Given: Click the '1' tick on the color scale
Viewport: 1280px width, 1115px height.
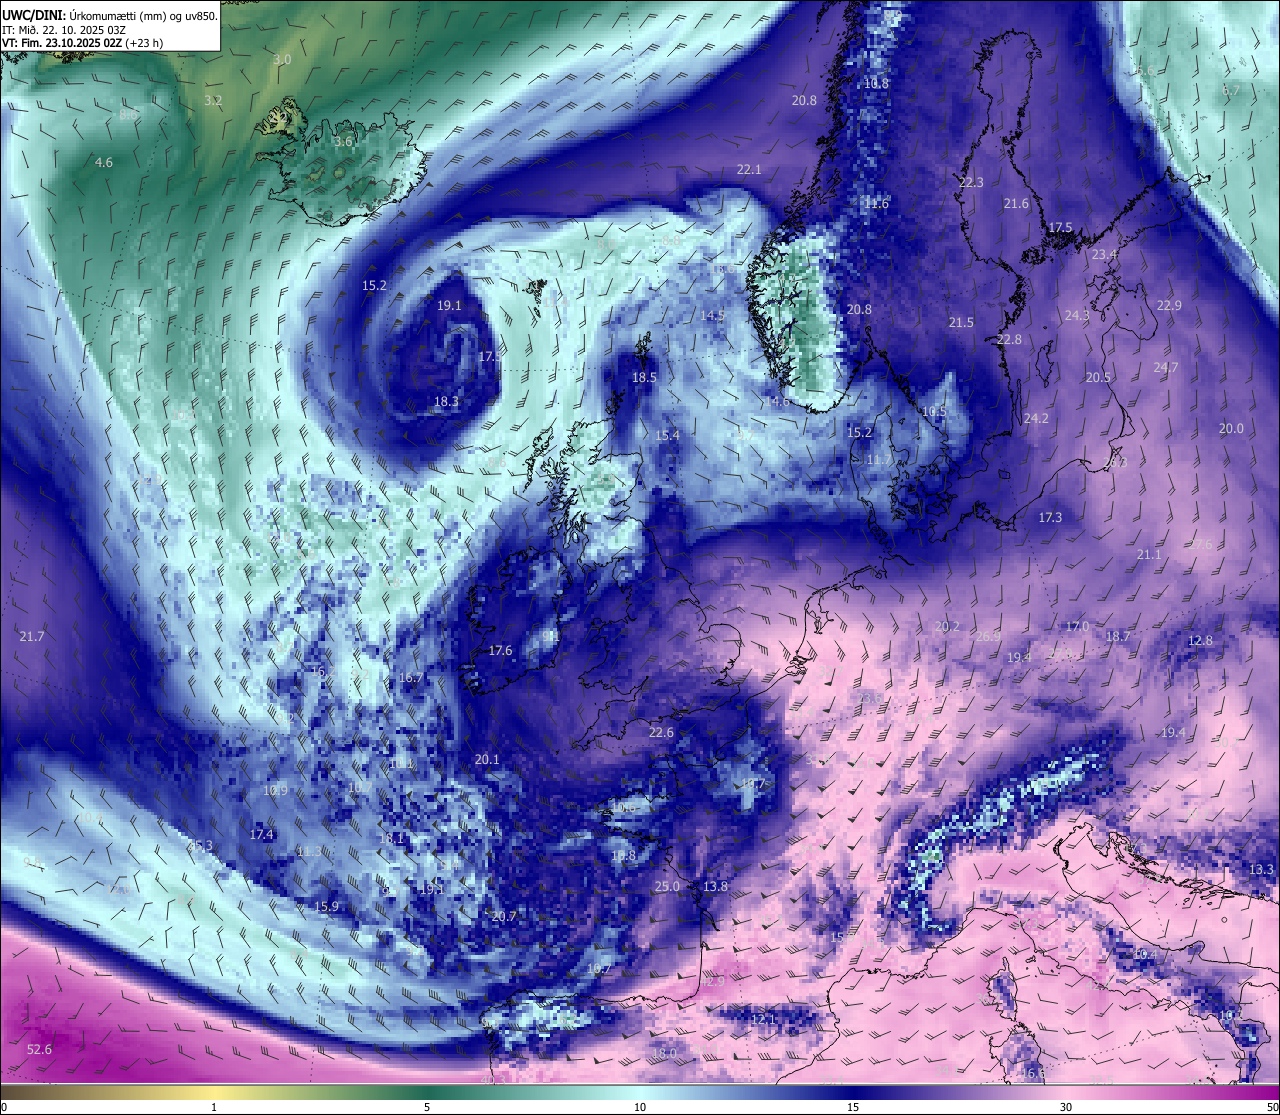Looking at the screenshot, I should [x=214, y=1107].
